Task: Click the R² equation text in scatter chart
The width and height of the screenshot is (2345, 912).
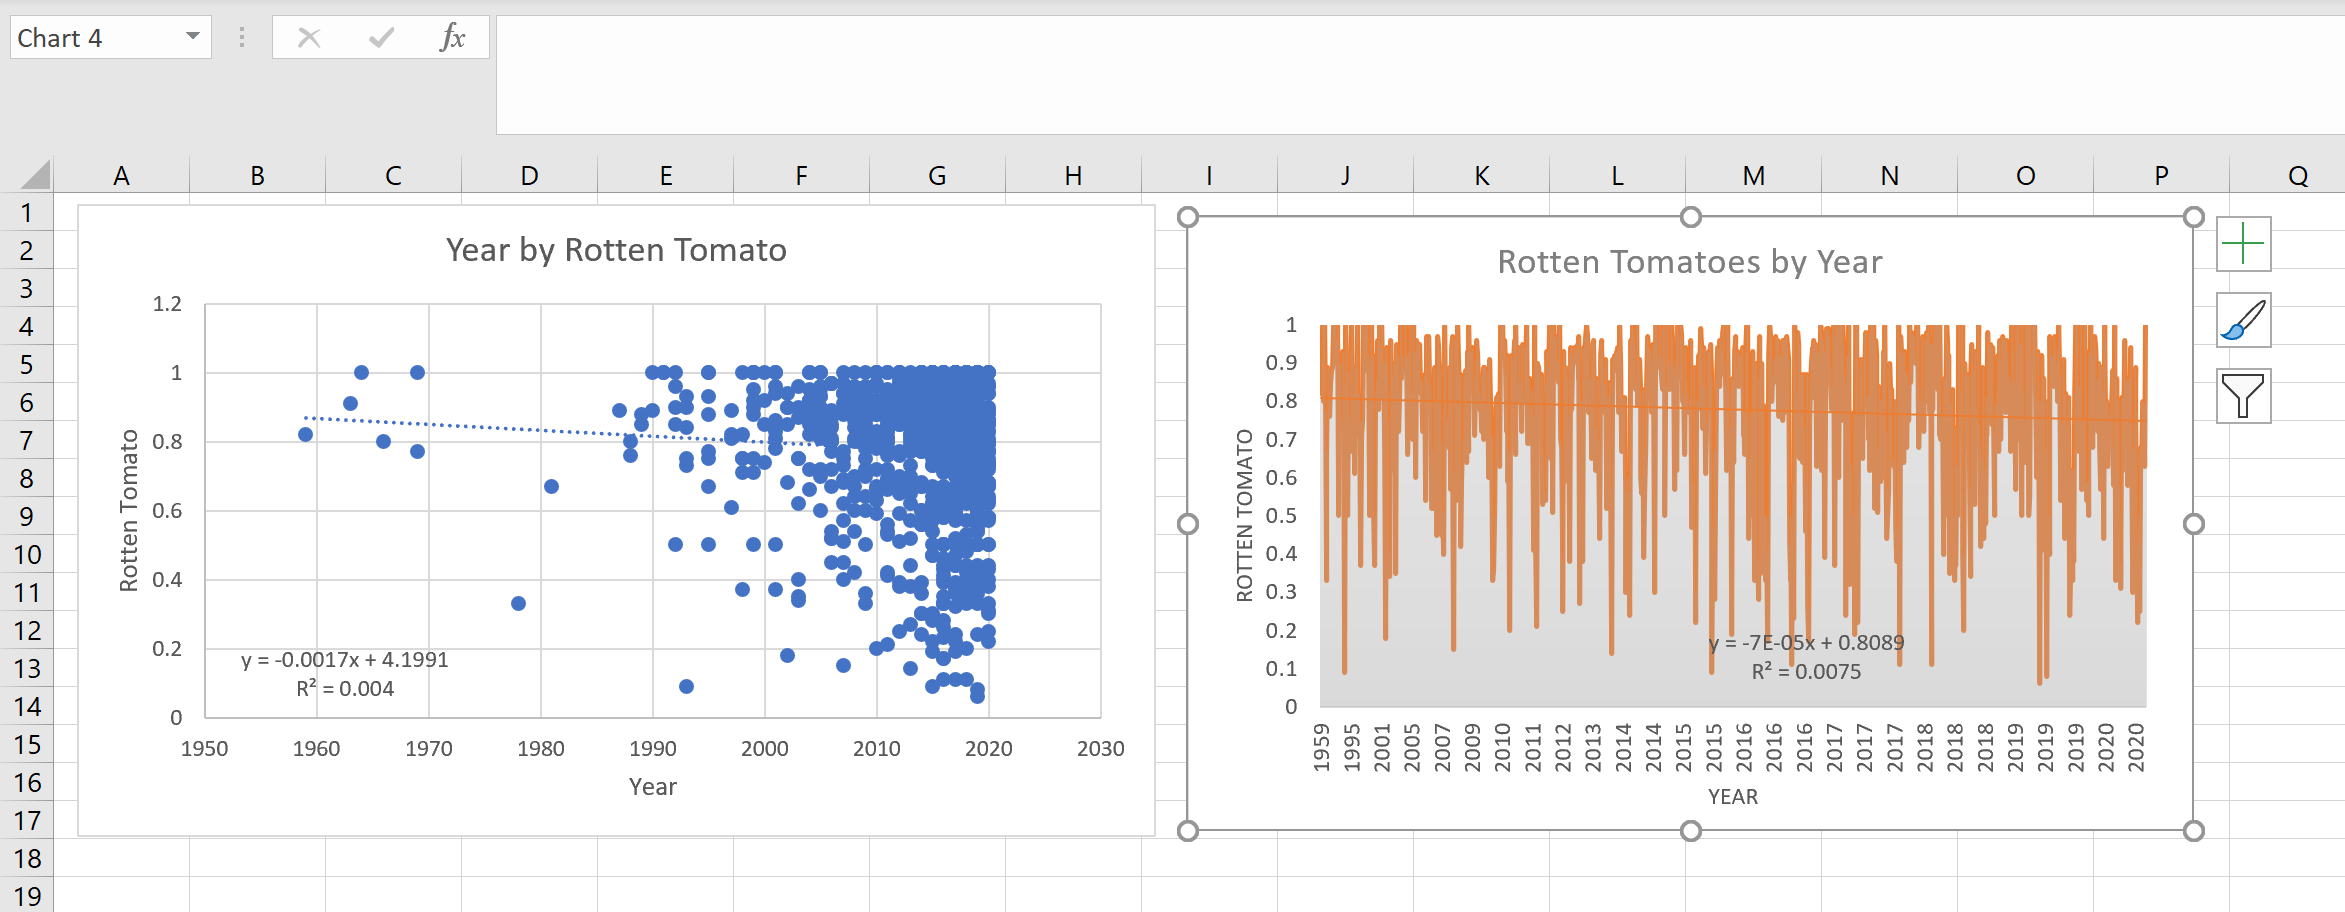Action: click(x=344, y=688)
